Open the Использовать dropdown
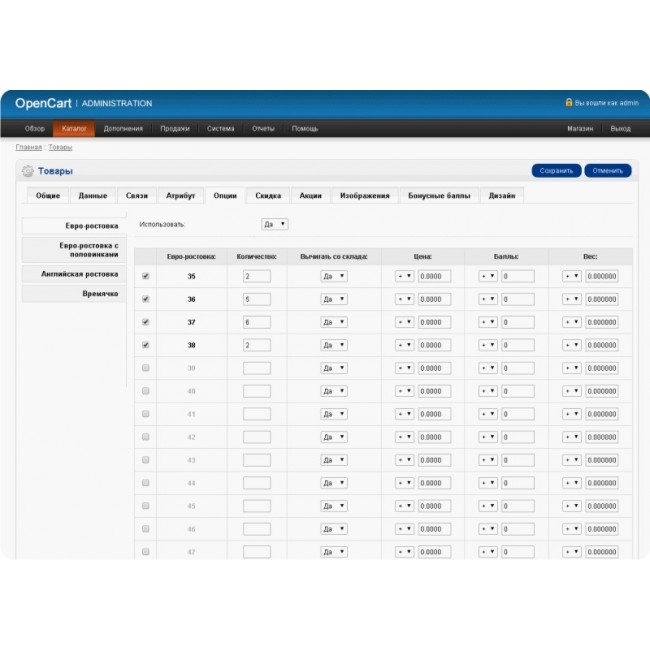Image resolution: width=650 pixels, height=650 pixels. 274,224
